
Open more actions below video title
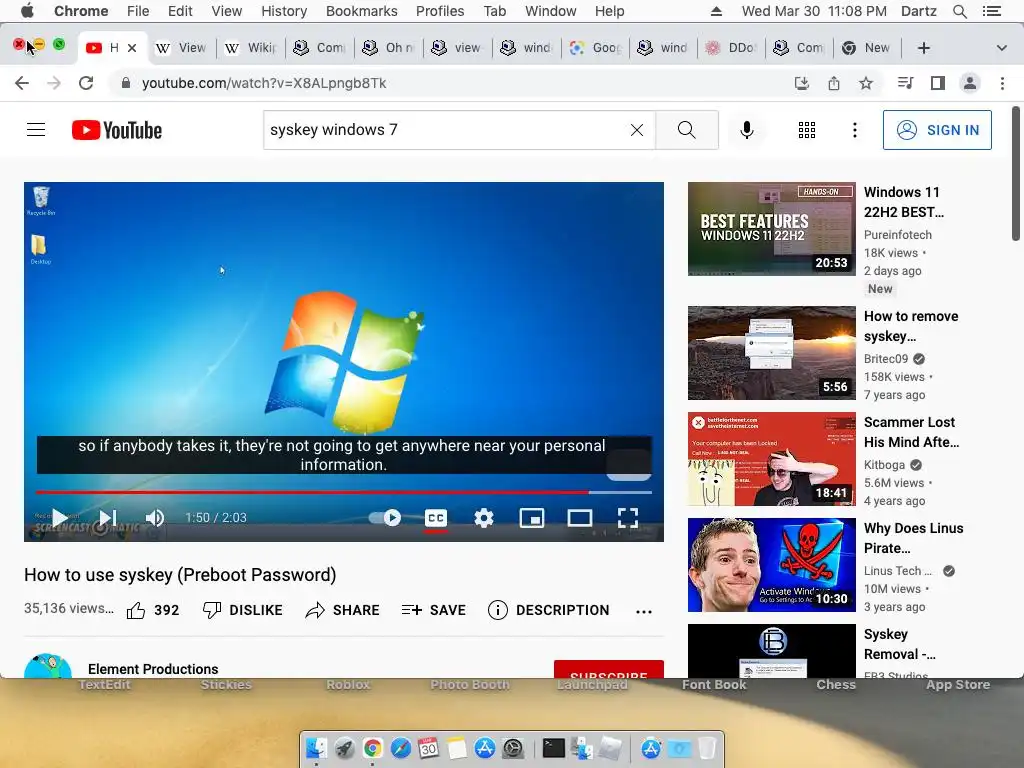pyautogui.click(x=644, y=611)
